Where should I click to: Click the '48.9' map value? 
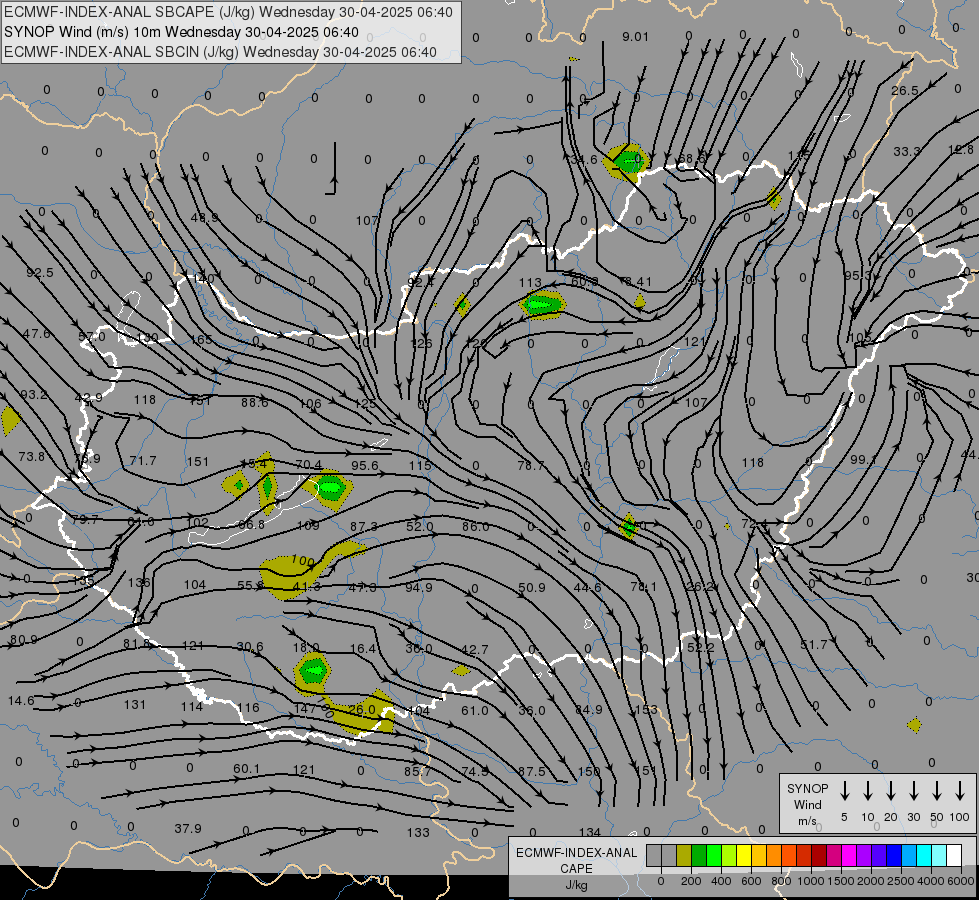204,217
